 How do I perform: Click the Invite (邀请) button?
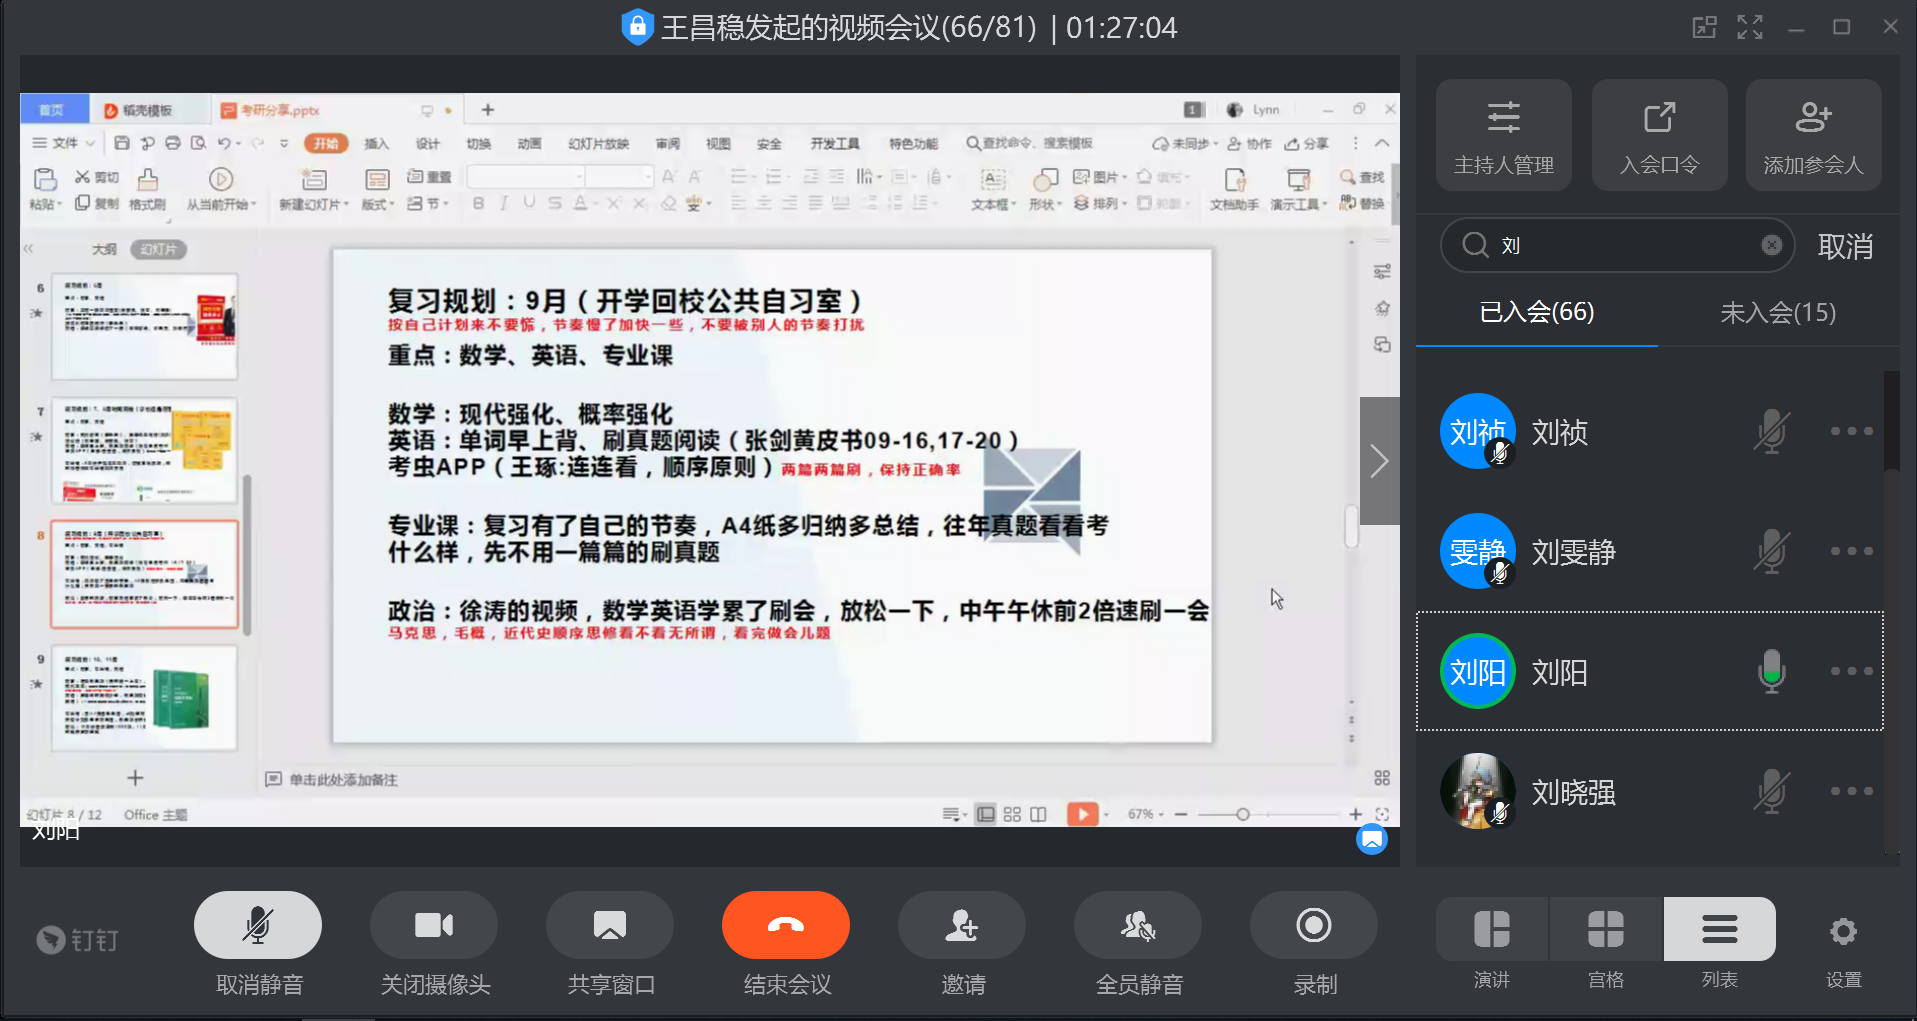[961, 926]
